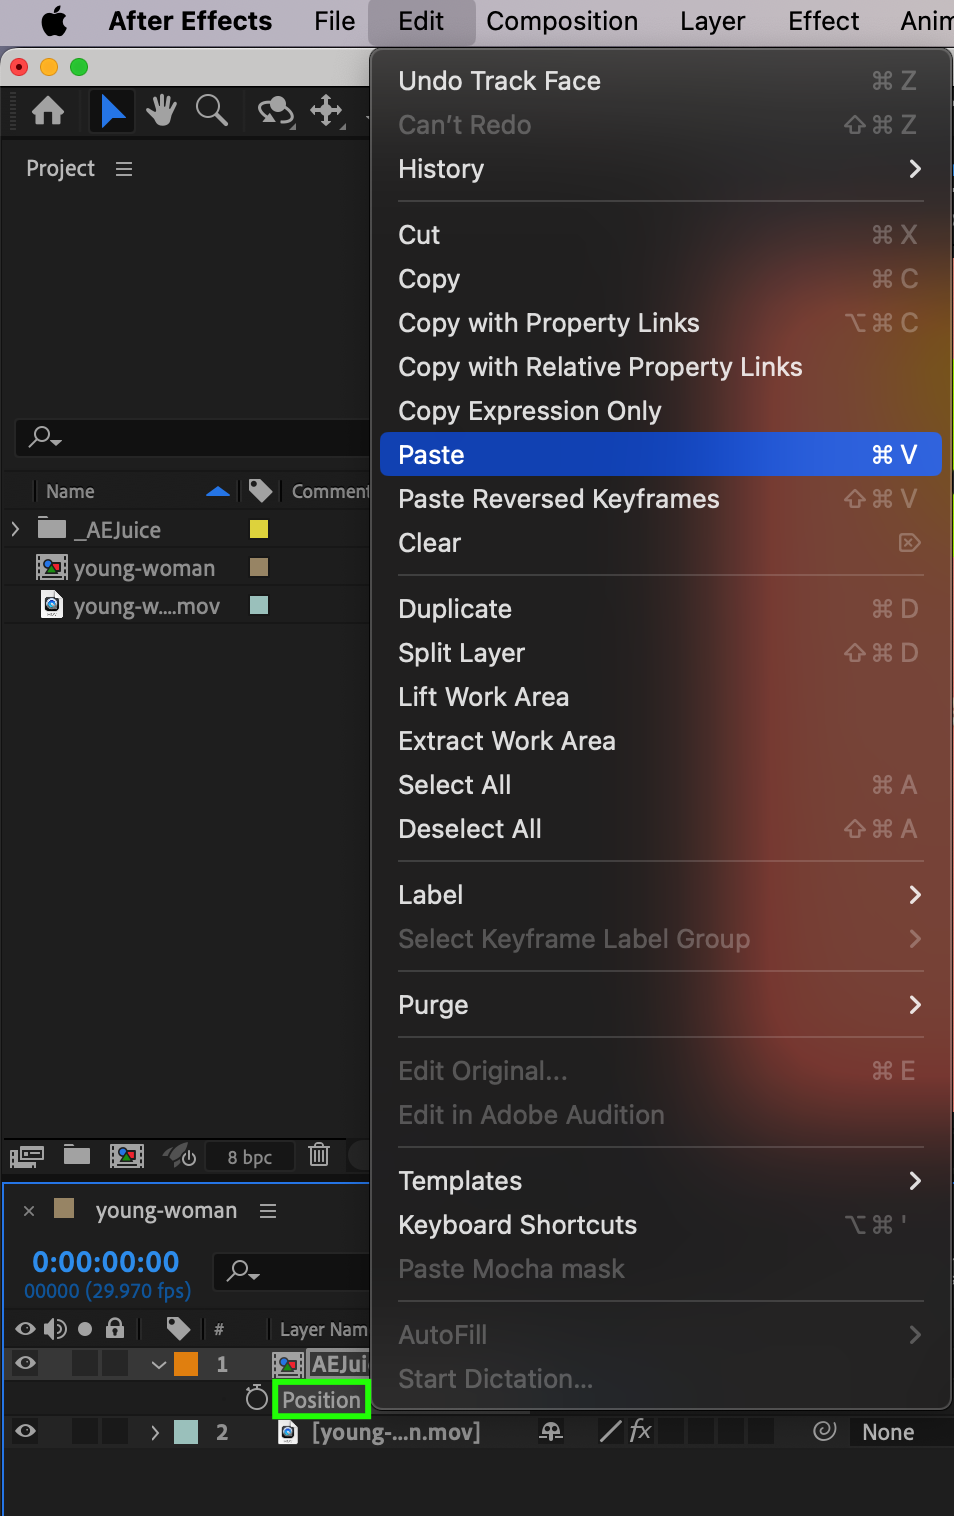This screenshot has height=1516, width=954.
Task: Select the Pan camera tool
Action: pos(327,110)
